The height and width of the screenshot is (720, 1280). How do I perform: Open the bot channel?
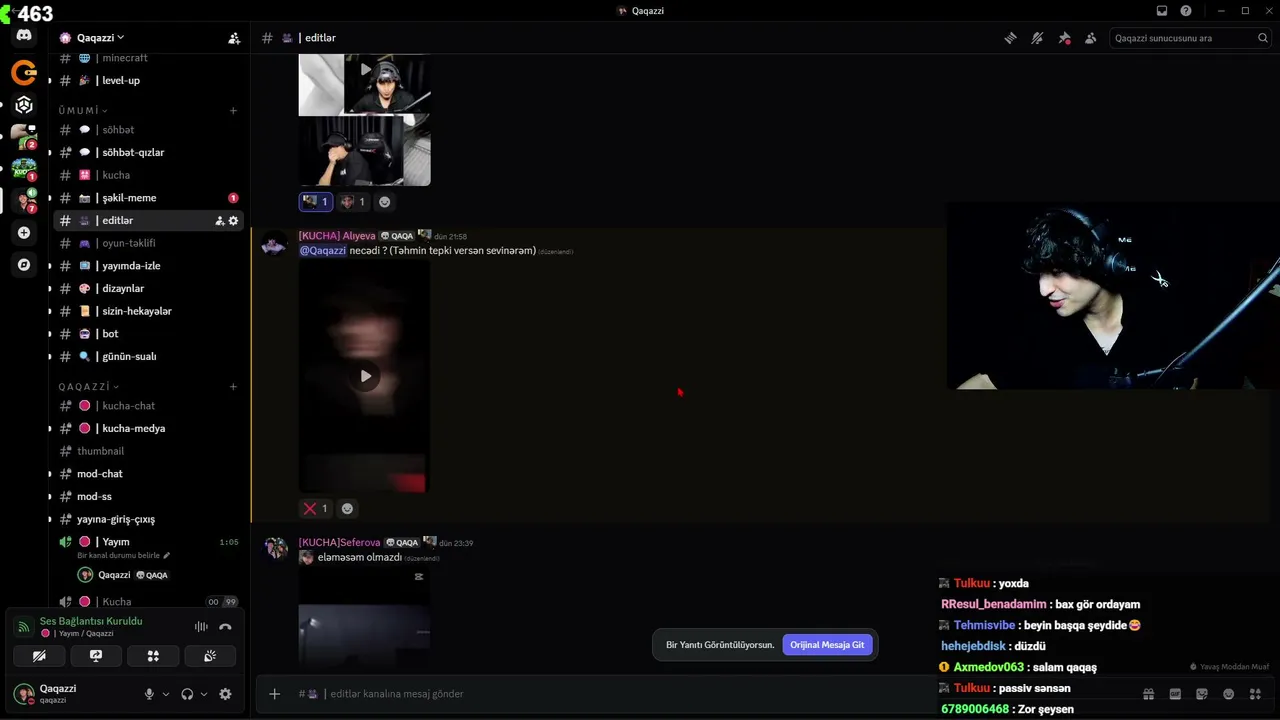coord(148,334)
